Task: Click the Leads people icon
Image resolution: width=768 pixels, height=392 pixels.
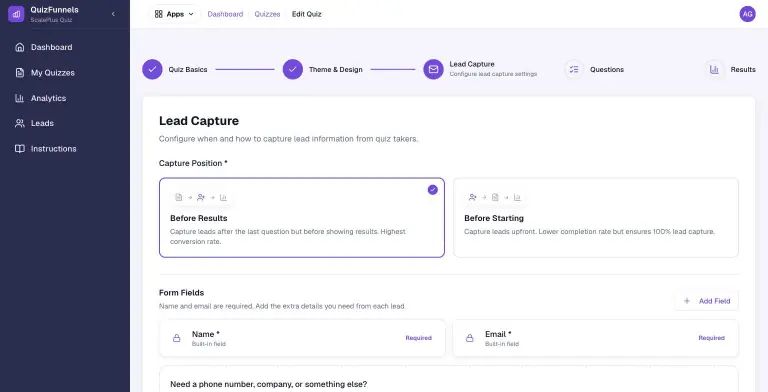Action: (20, 123)
